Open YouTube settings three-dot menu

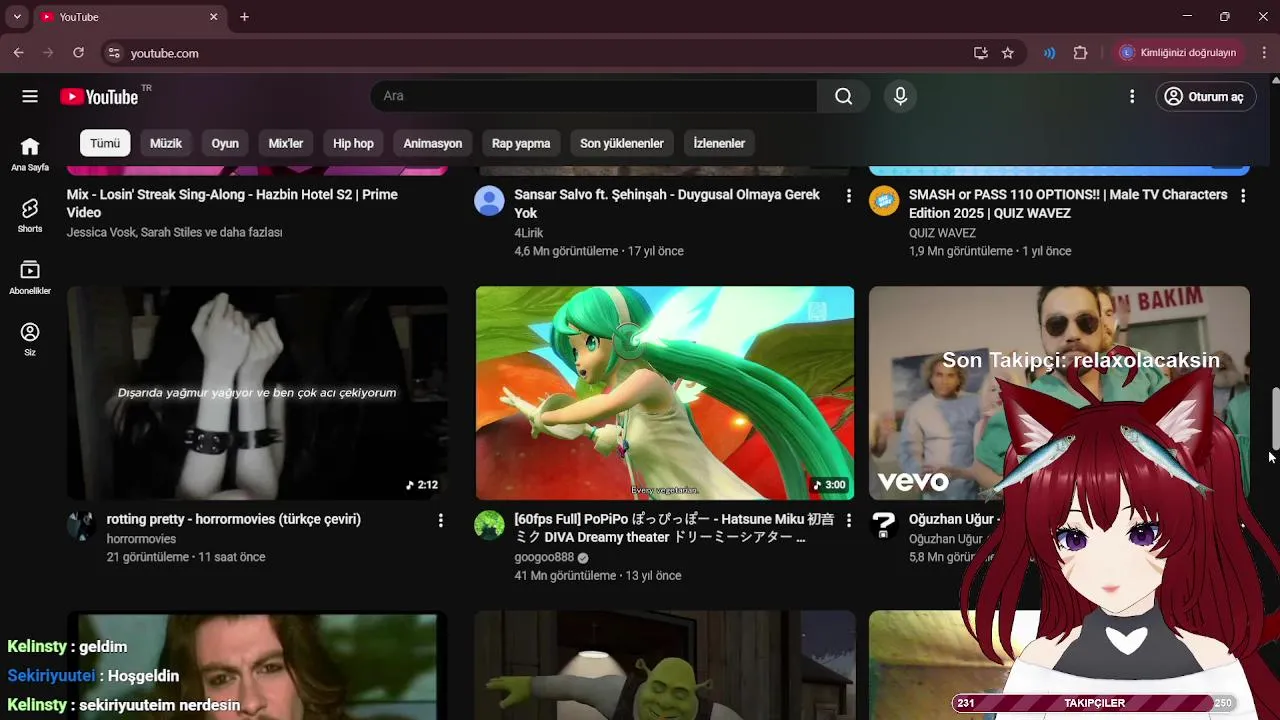click(1132, 96)
